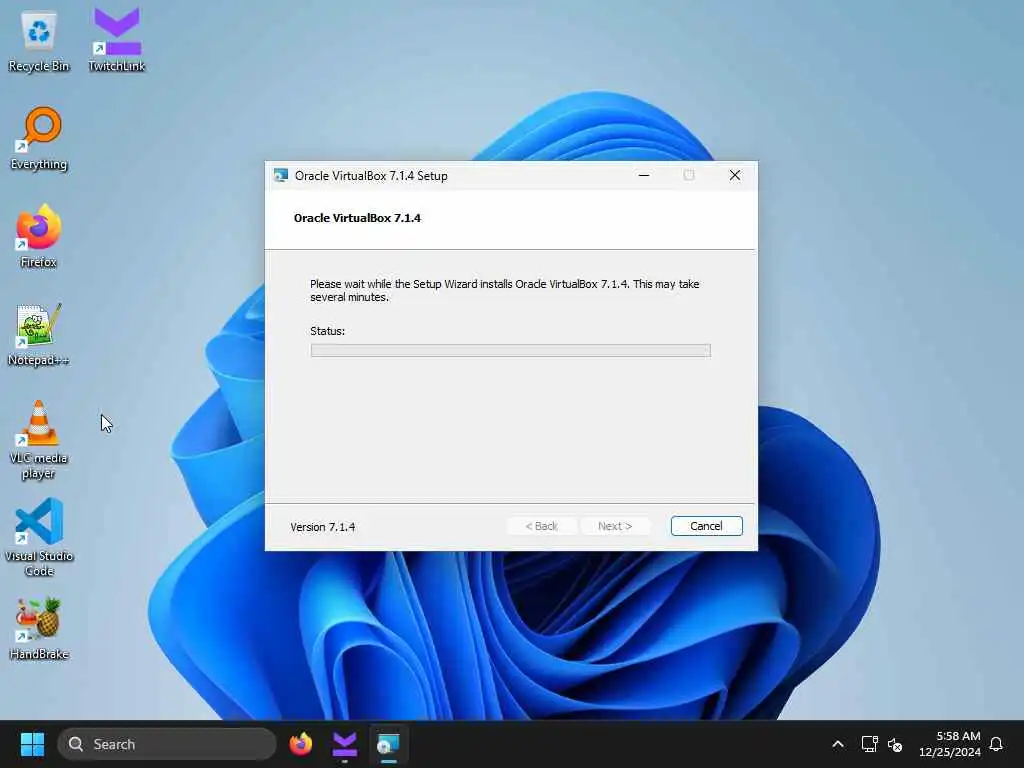Show hidden system tray icons

tap(838, 744)
